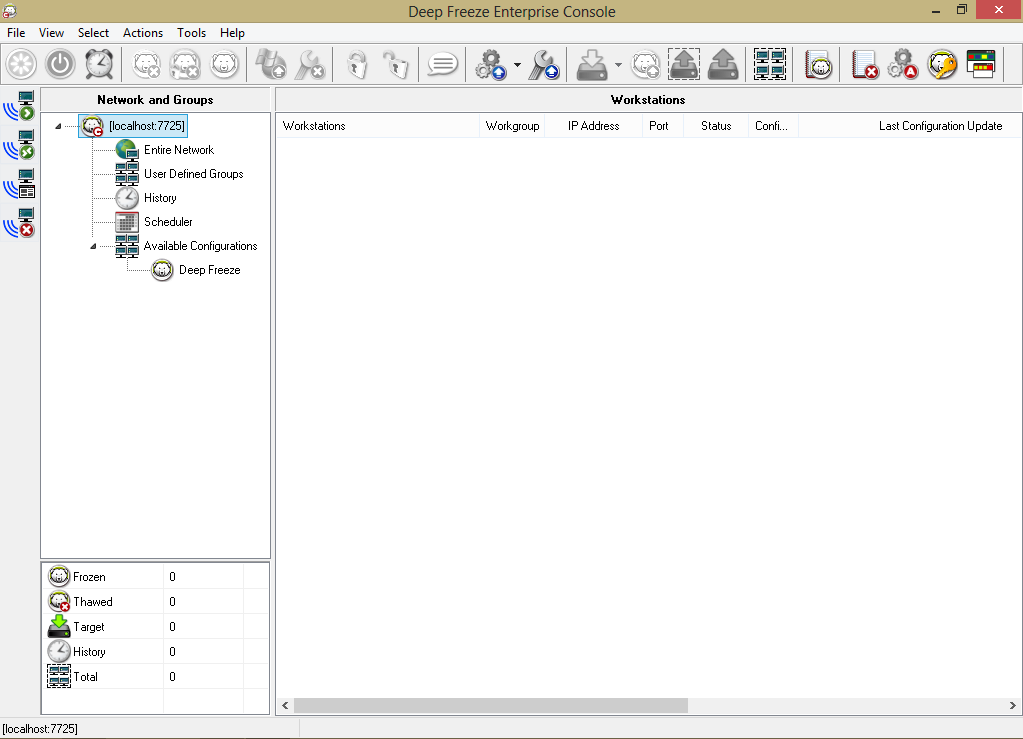Open dropdown arrow beside the gears icon
Image resolution: width=1023 pixels, height=739 pixels.
coord(517,66)
